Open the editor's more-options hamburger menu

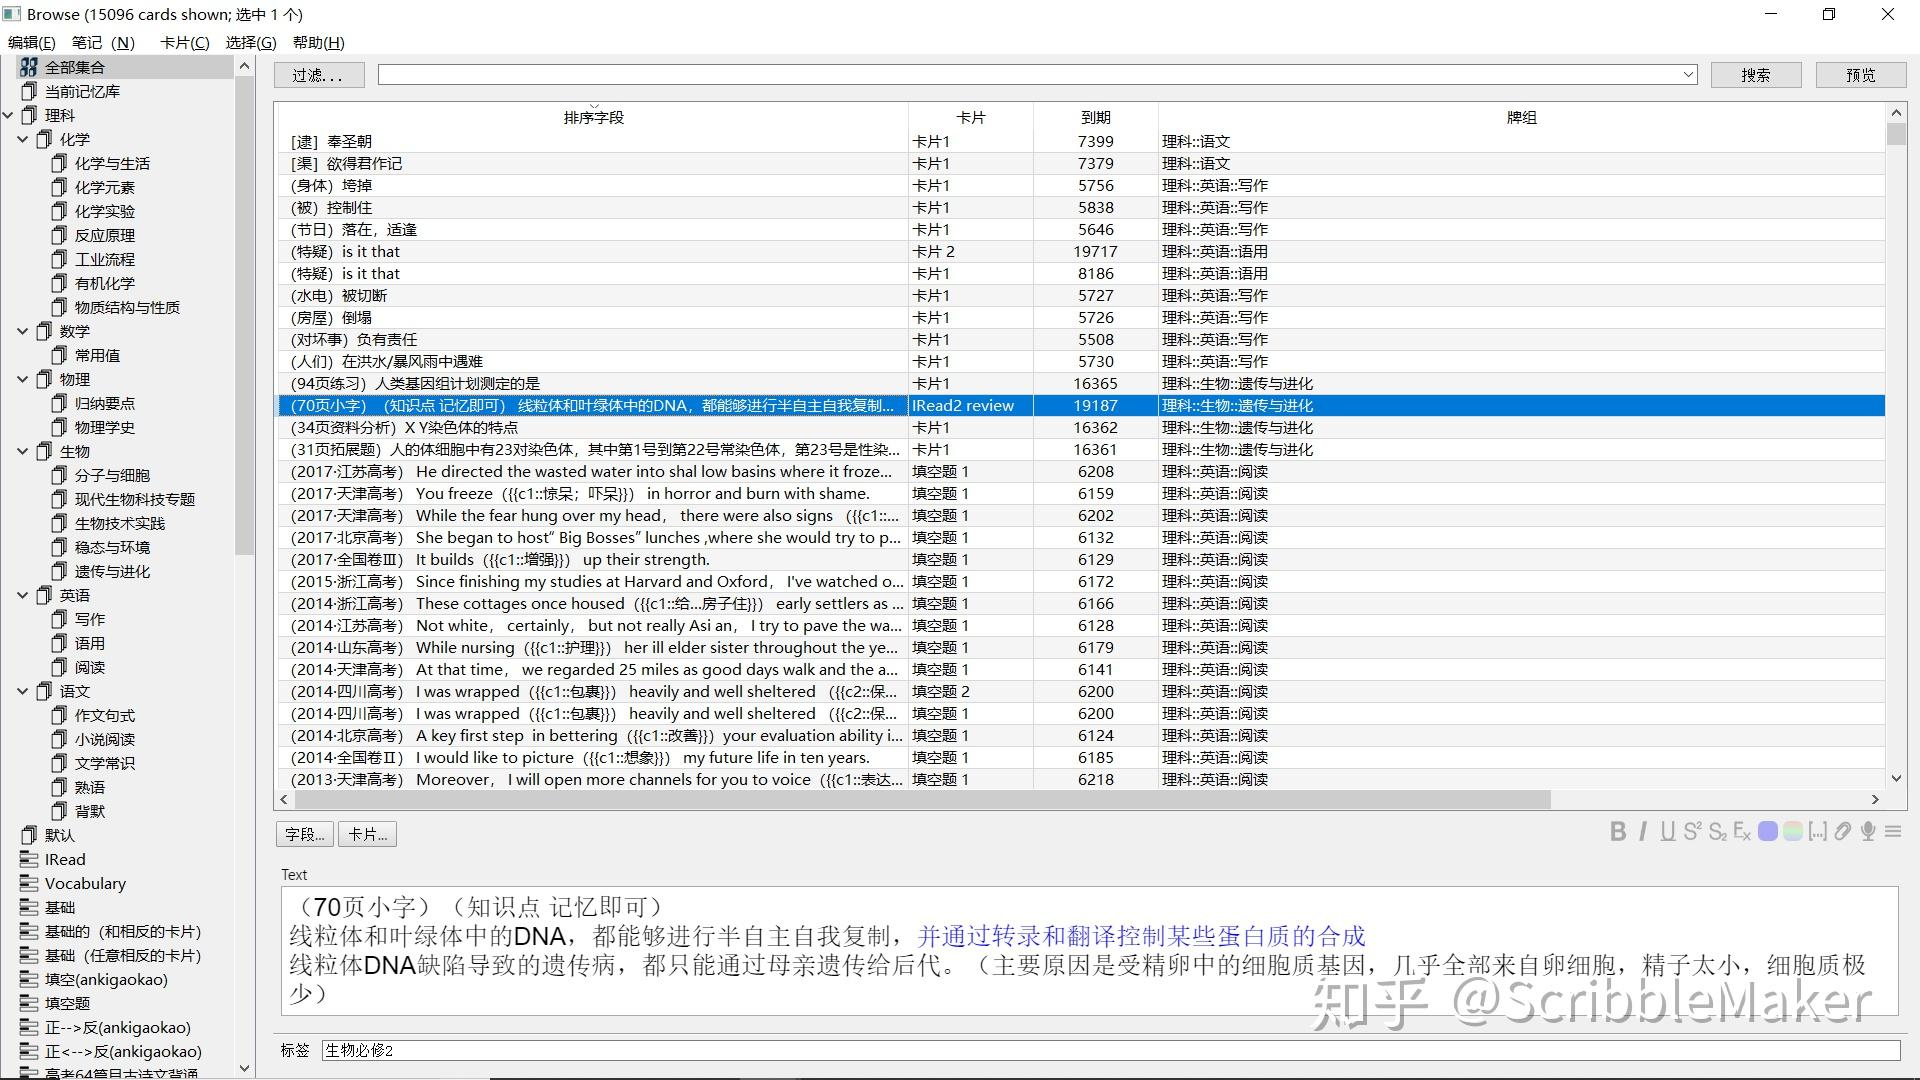[1893, 832]
